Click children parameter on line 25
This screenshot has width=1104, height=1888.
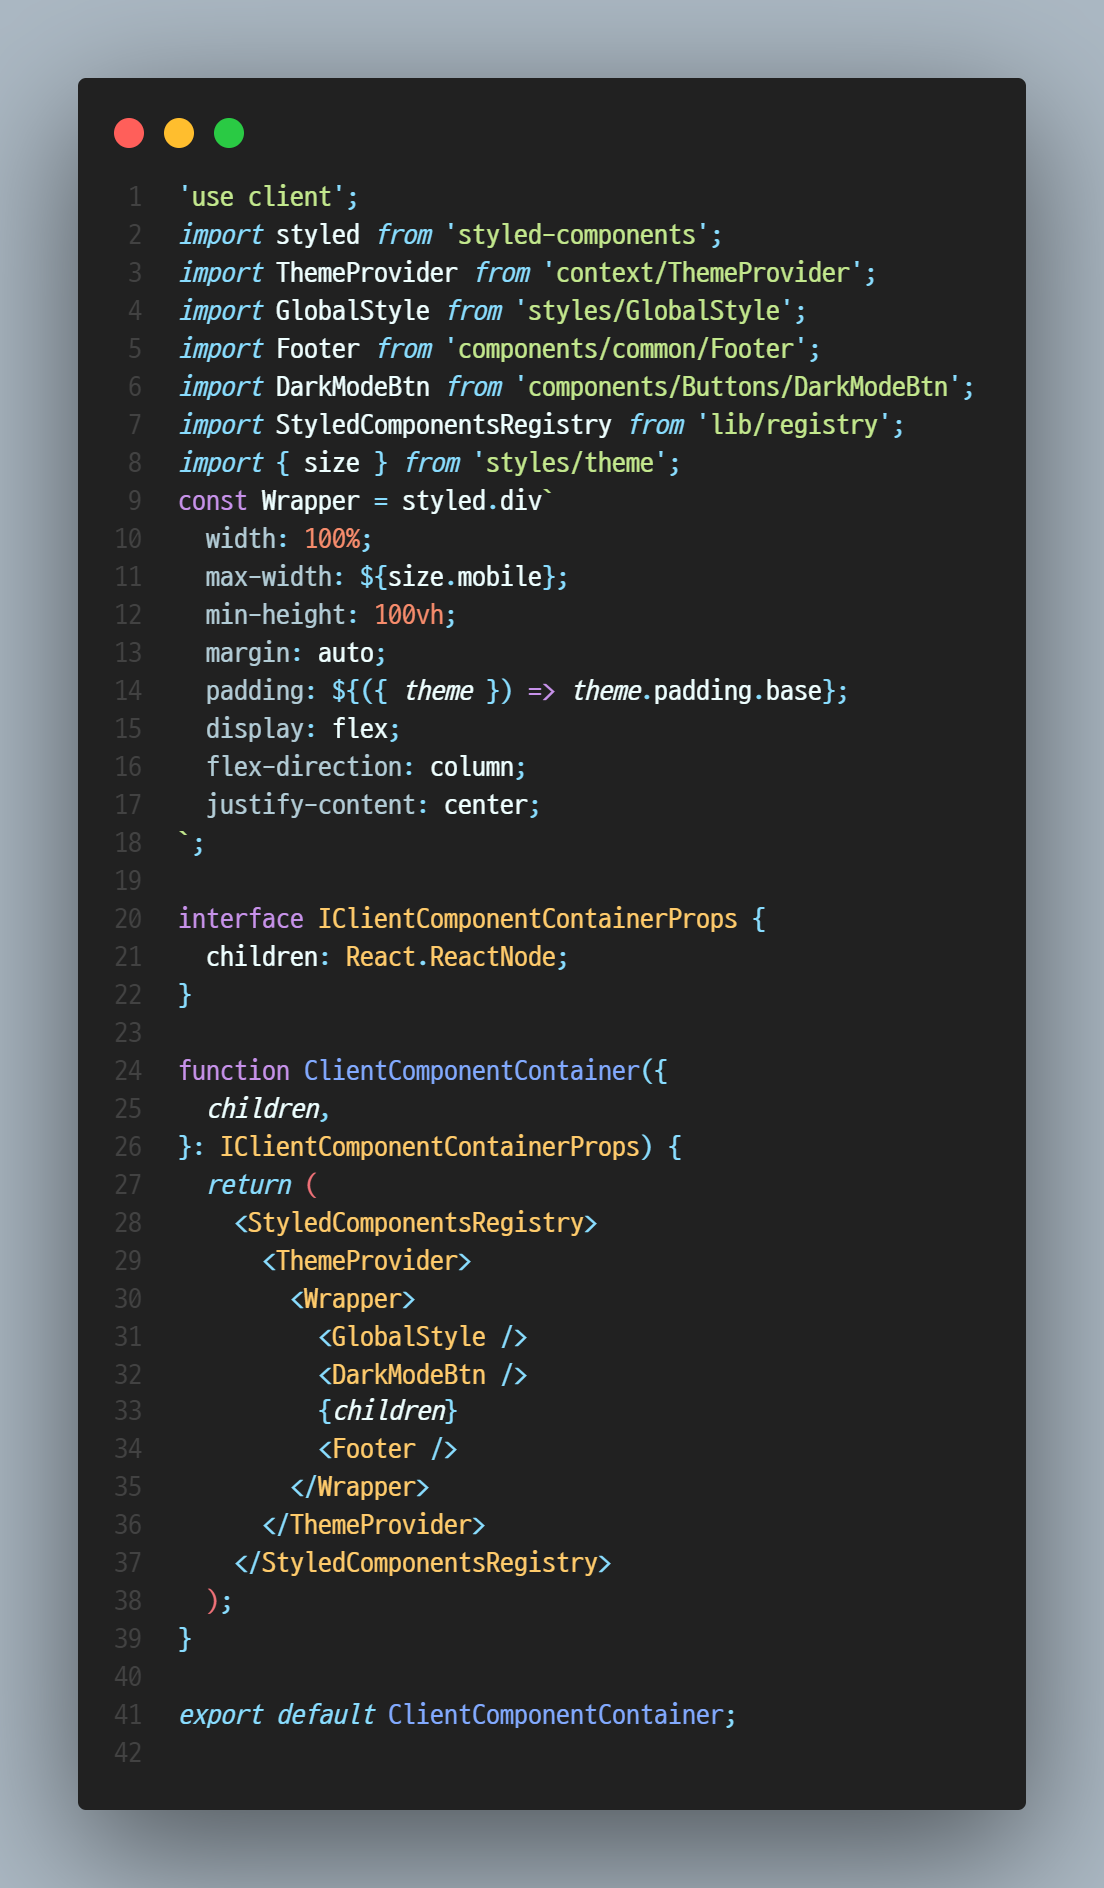pos(263,1109)
